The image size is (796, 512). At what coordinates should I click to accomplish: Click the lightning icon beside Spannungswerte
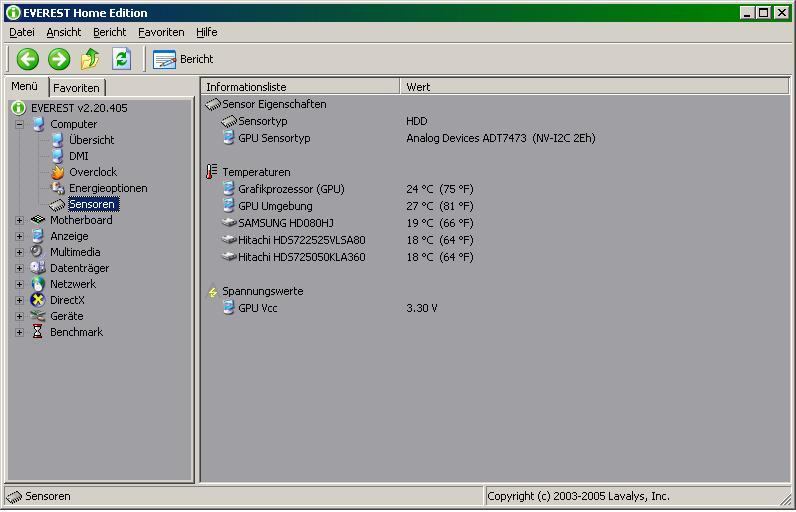click(213, 292)
